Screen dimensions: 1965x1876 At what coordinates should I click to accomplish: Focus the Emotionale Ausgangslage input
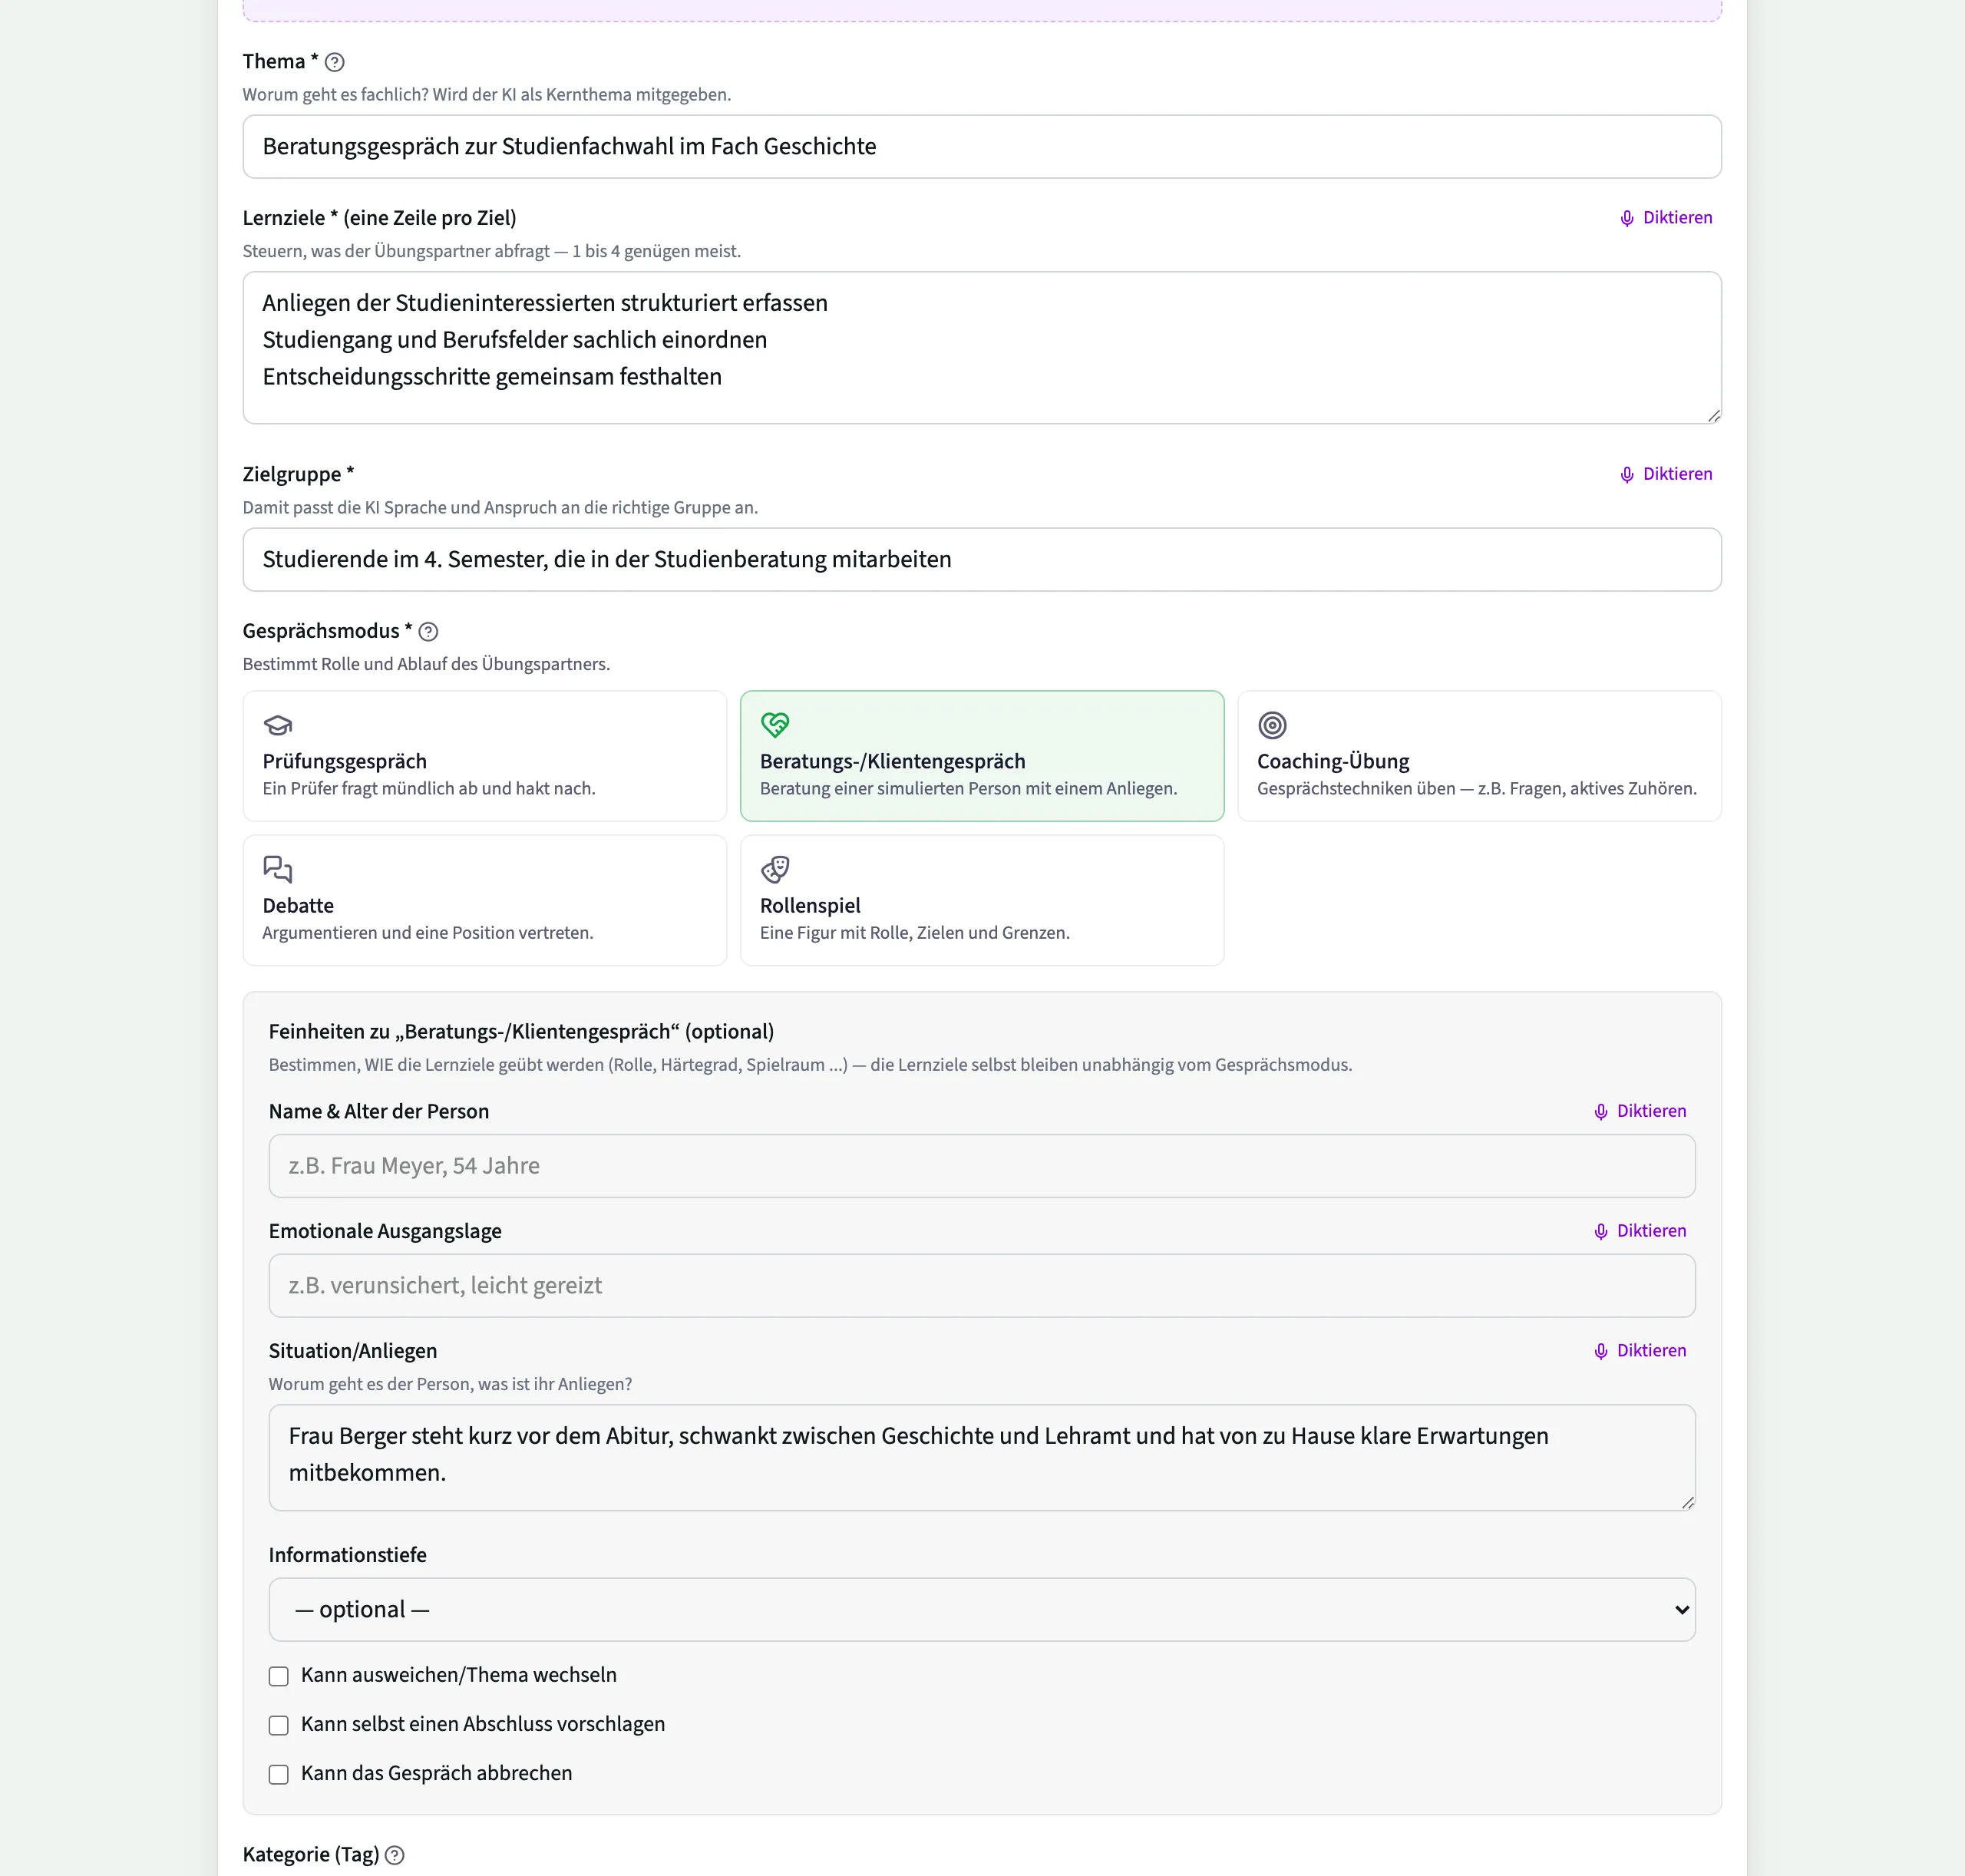point(982,1286)
